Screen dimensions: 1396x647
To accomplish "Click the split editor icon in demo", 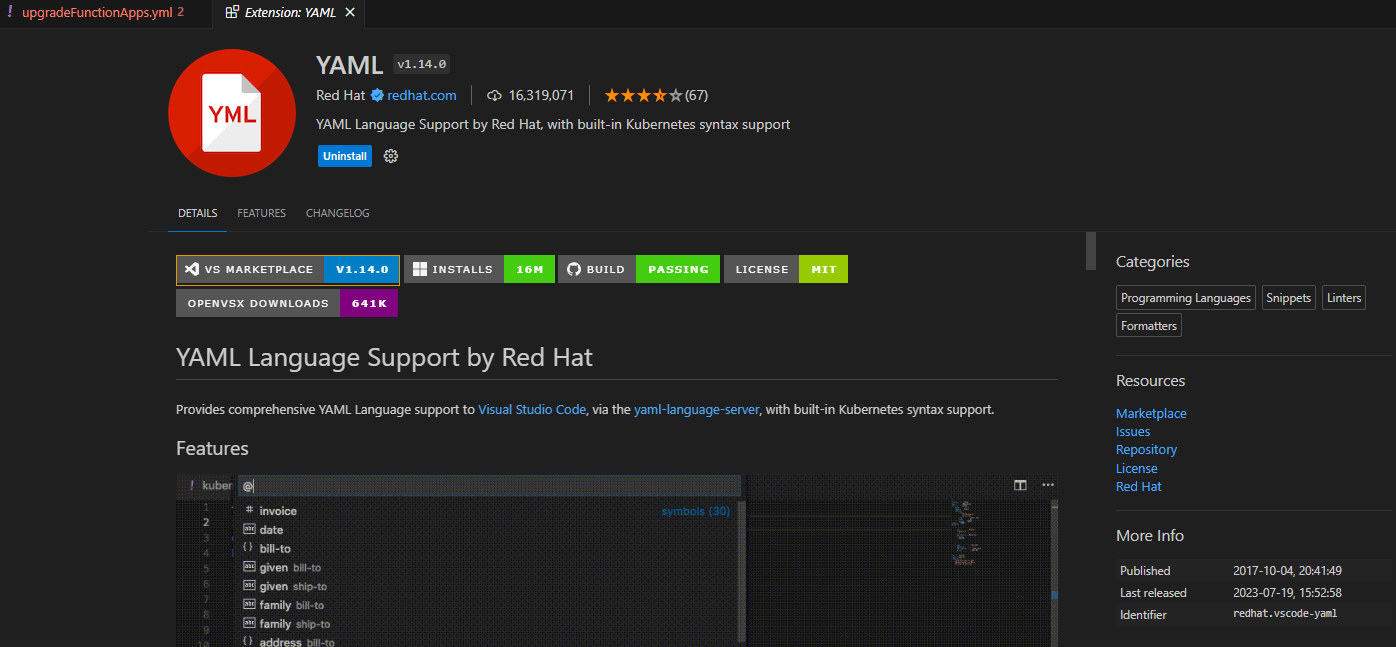I will point(1020,485).
